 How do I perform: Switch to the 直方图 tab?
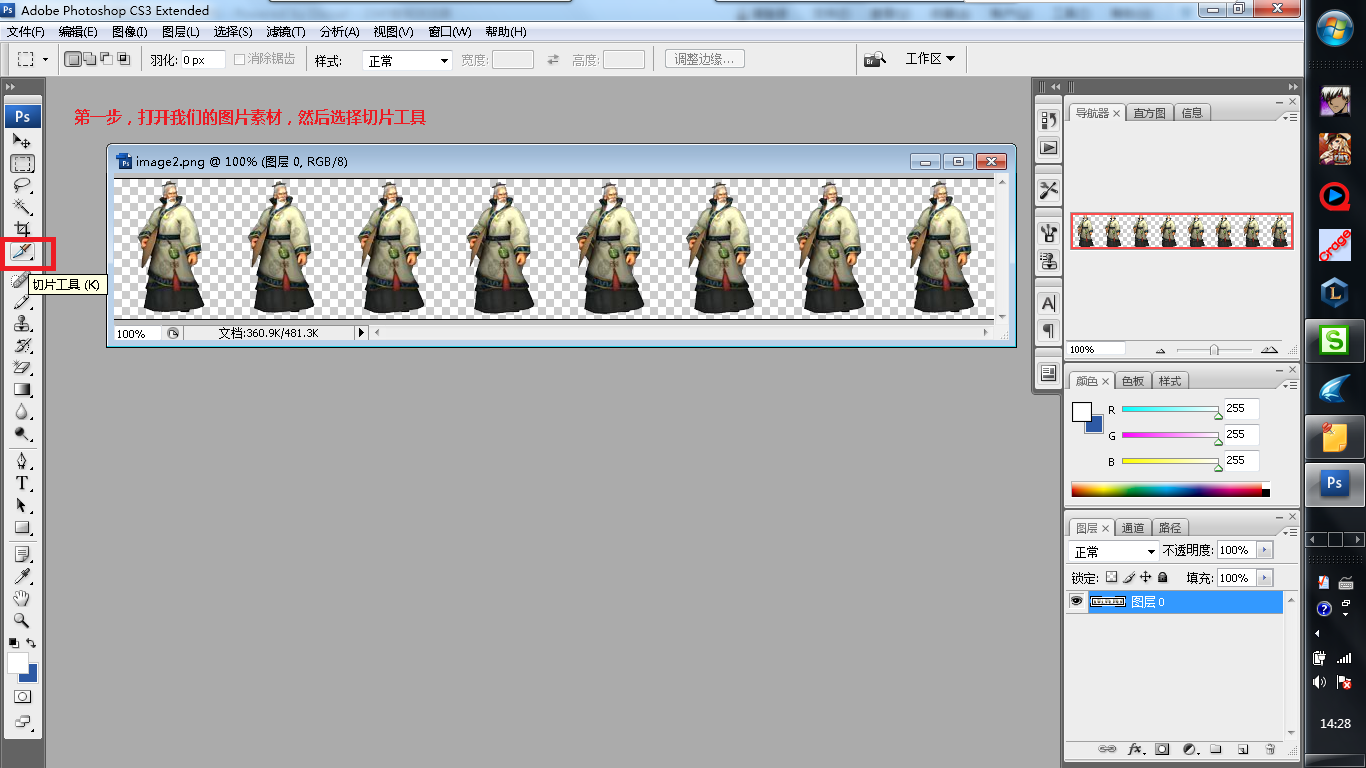(x=1150, y=113)
